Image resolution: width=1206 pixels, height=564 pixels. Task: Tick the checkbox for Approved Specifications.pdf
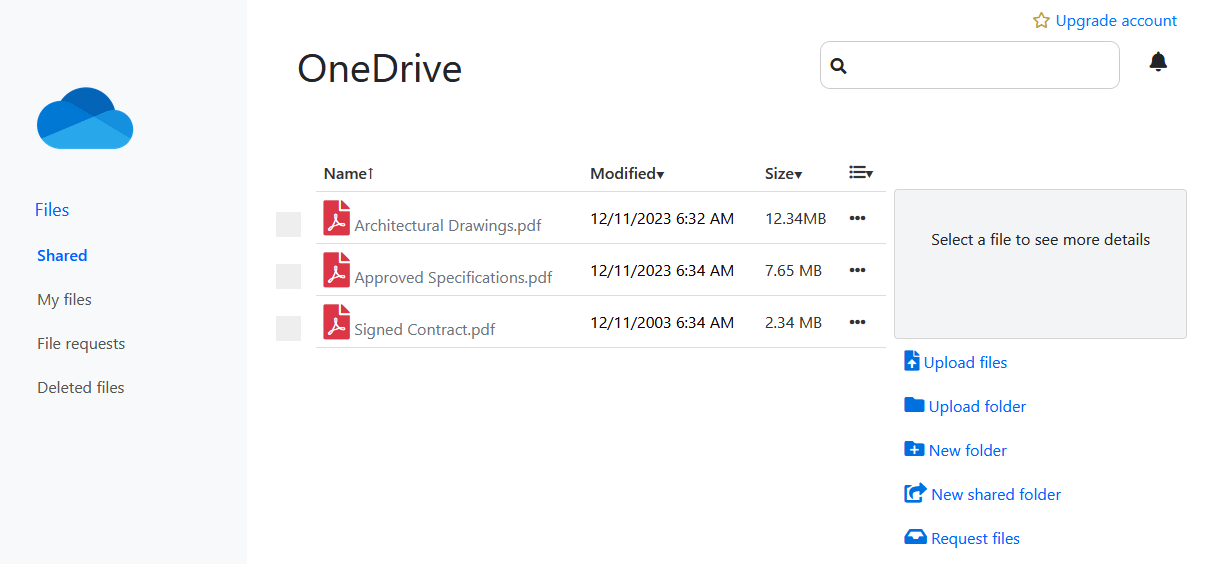tap(288, 276)
